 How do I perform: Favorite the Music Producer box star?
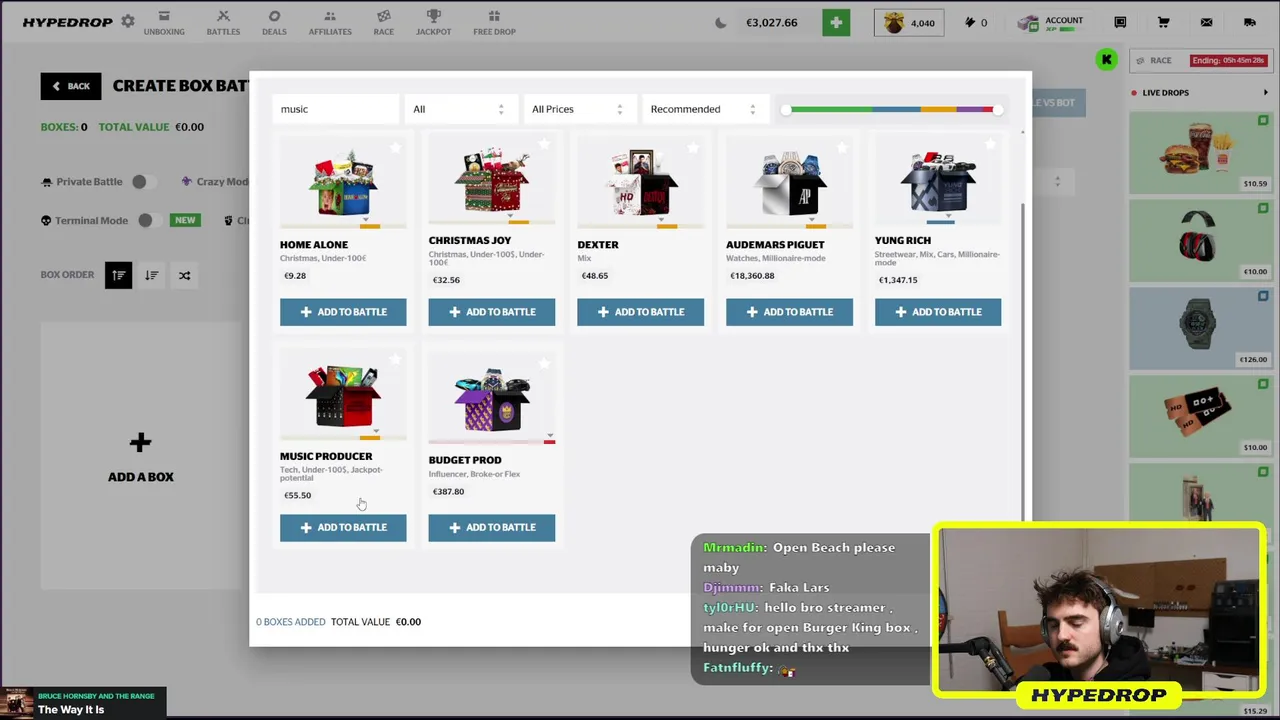[396, 359]
